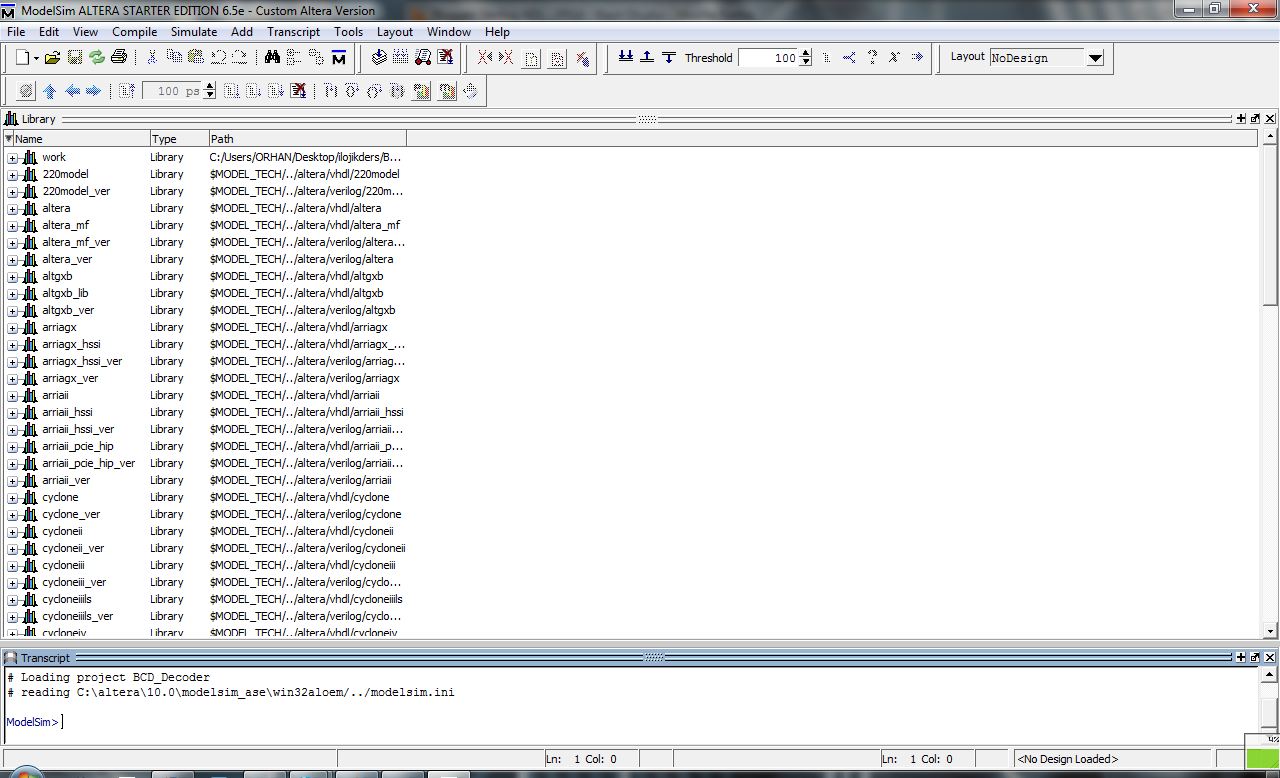Zoom the Library panel with plus button
1280x778 pixels.
click(1241, 119)
